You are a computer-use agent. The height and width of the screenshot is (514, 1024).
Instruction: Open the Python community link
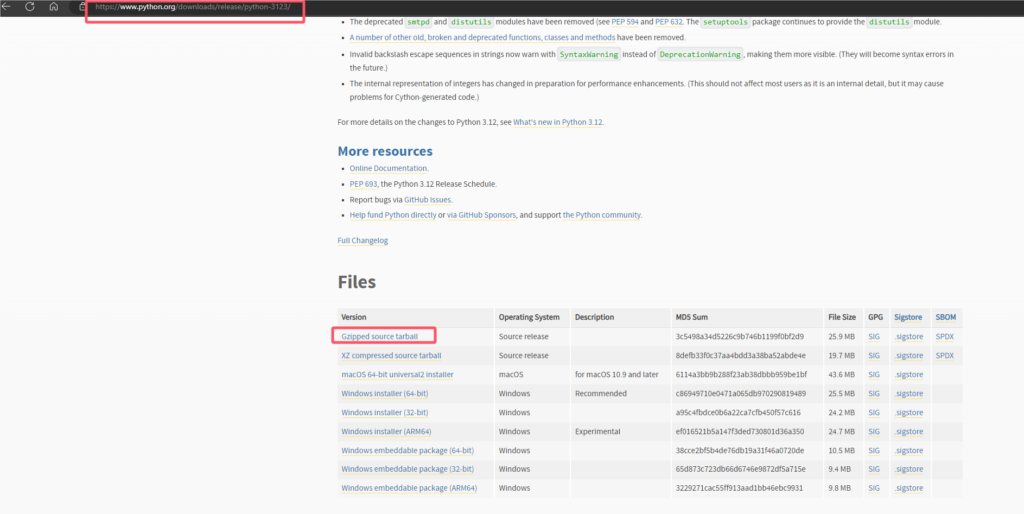click(601, 215)
